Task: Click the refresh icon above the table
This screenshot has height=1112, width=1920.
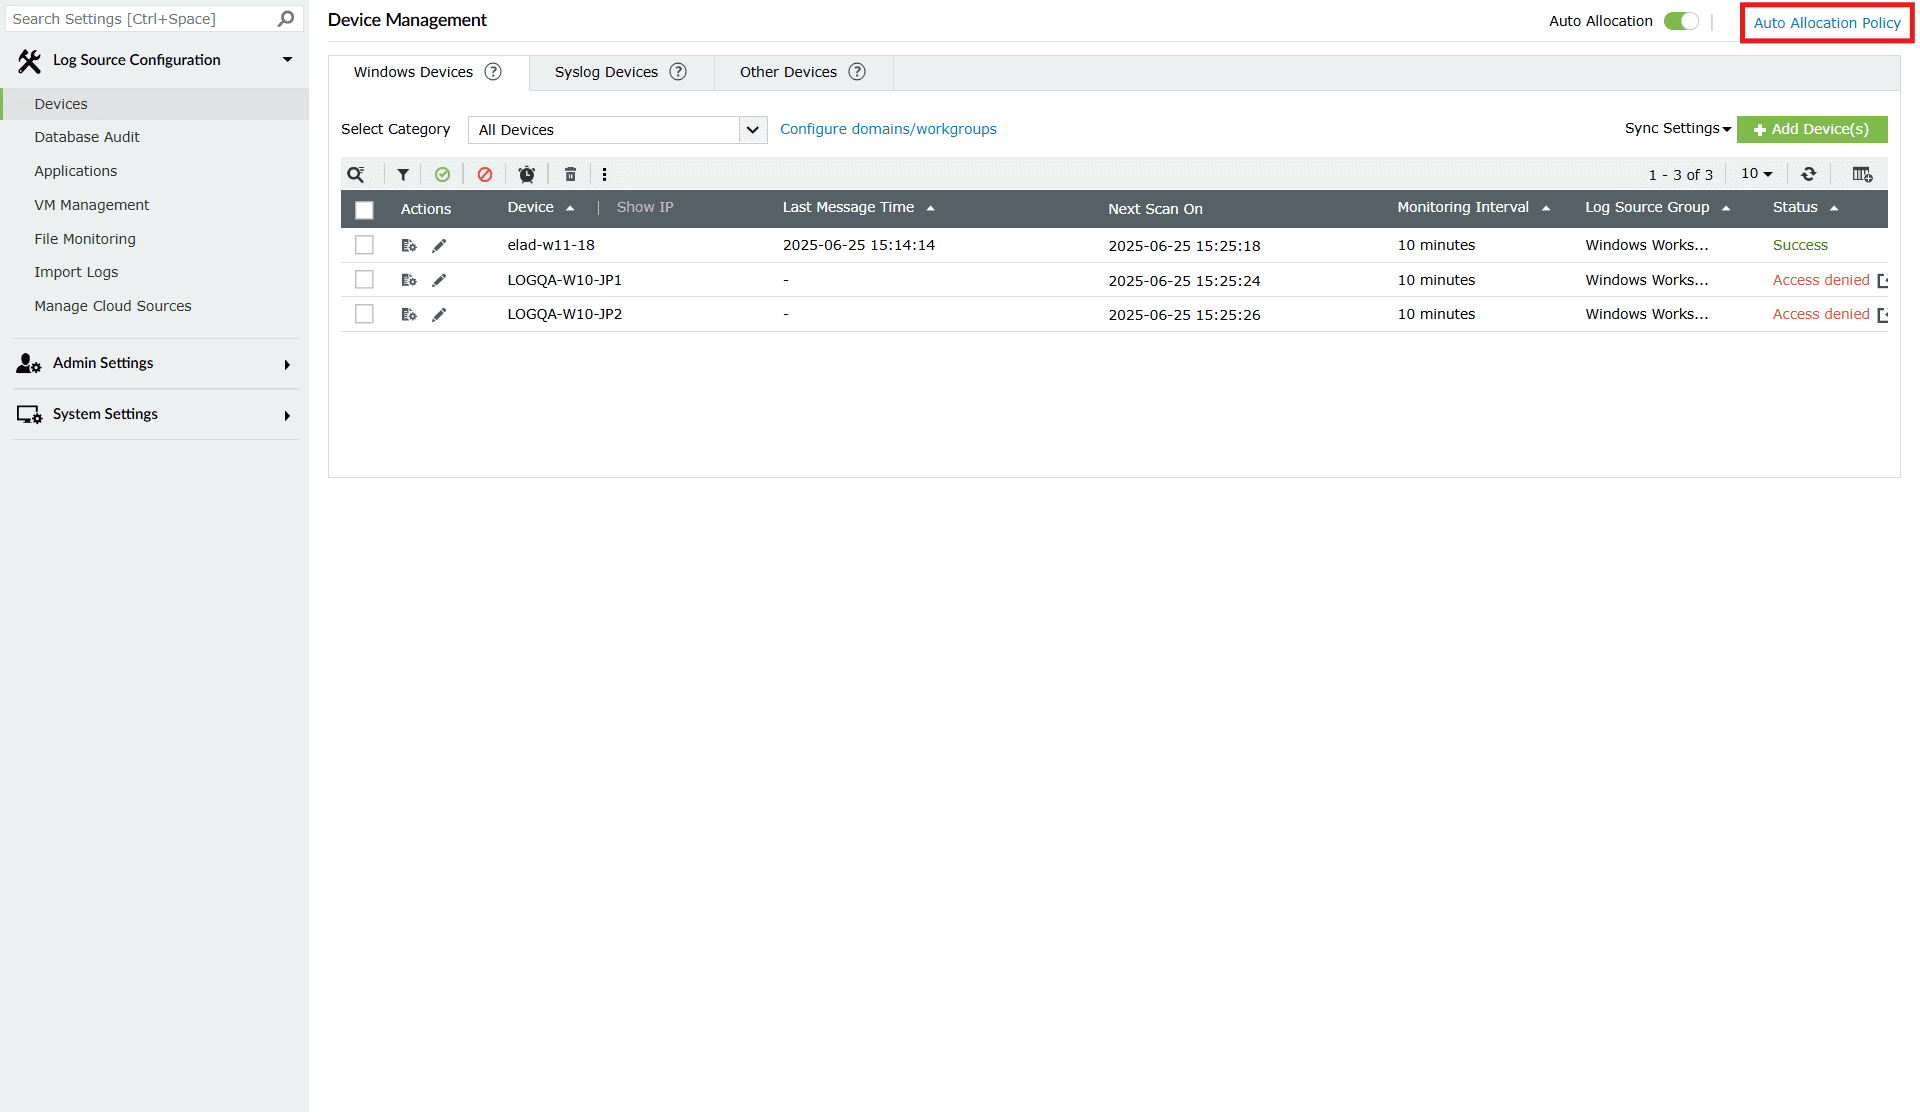Action: [x=1808, y=174]
